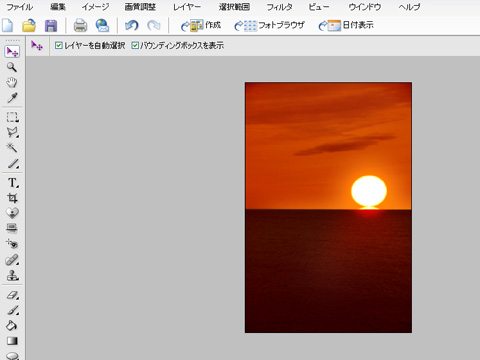Viewport: 480px width, 360px height.
Task: Open the イメージ menu
Action: (95, 7)
